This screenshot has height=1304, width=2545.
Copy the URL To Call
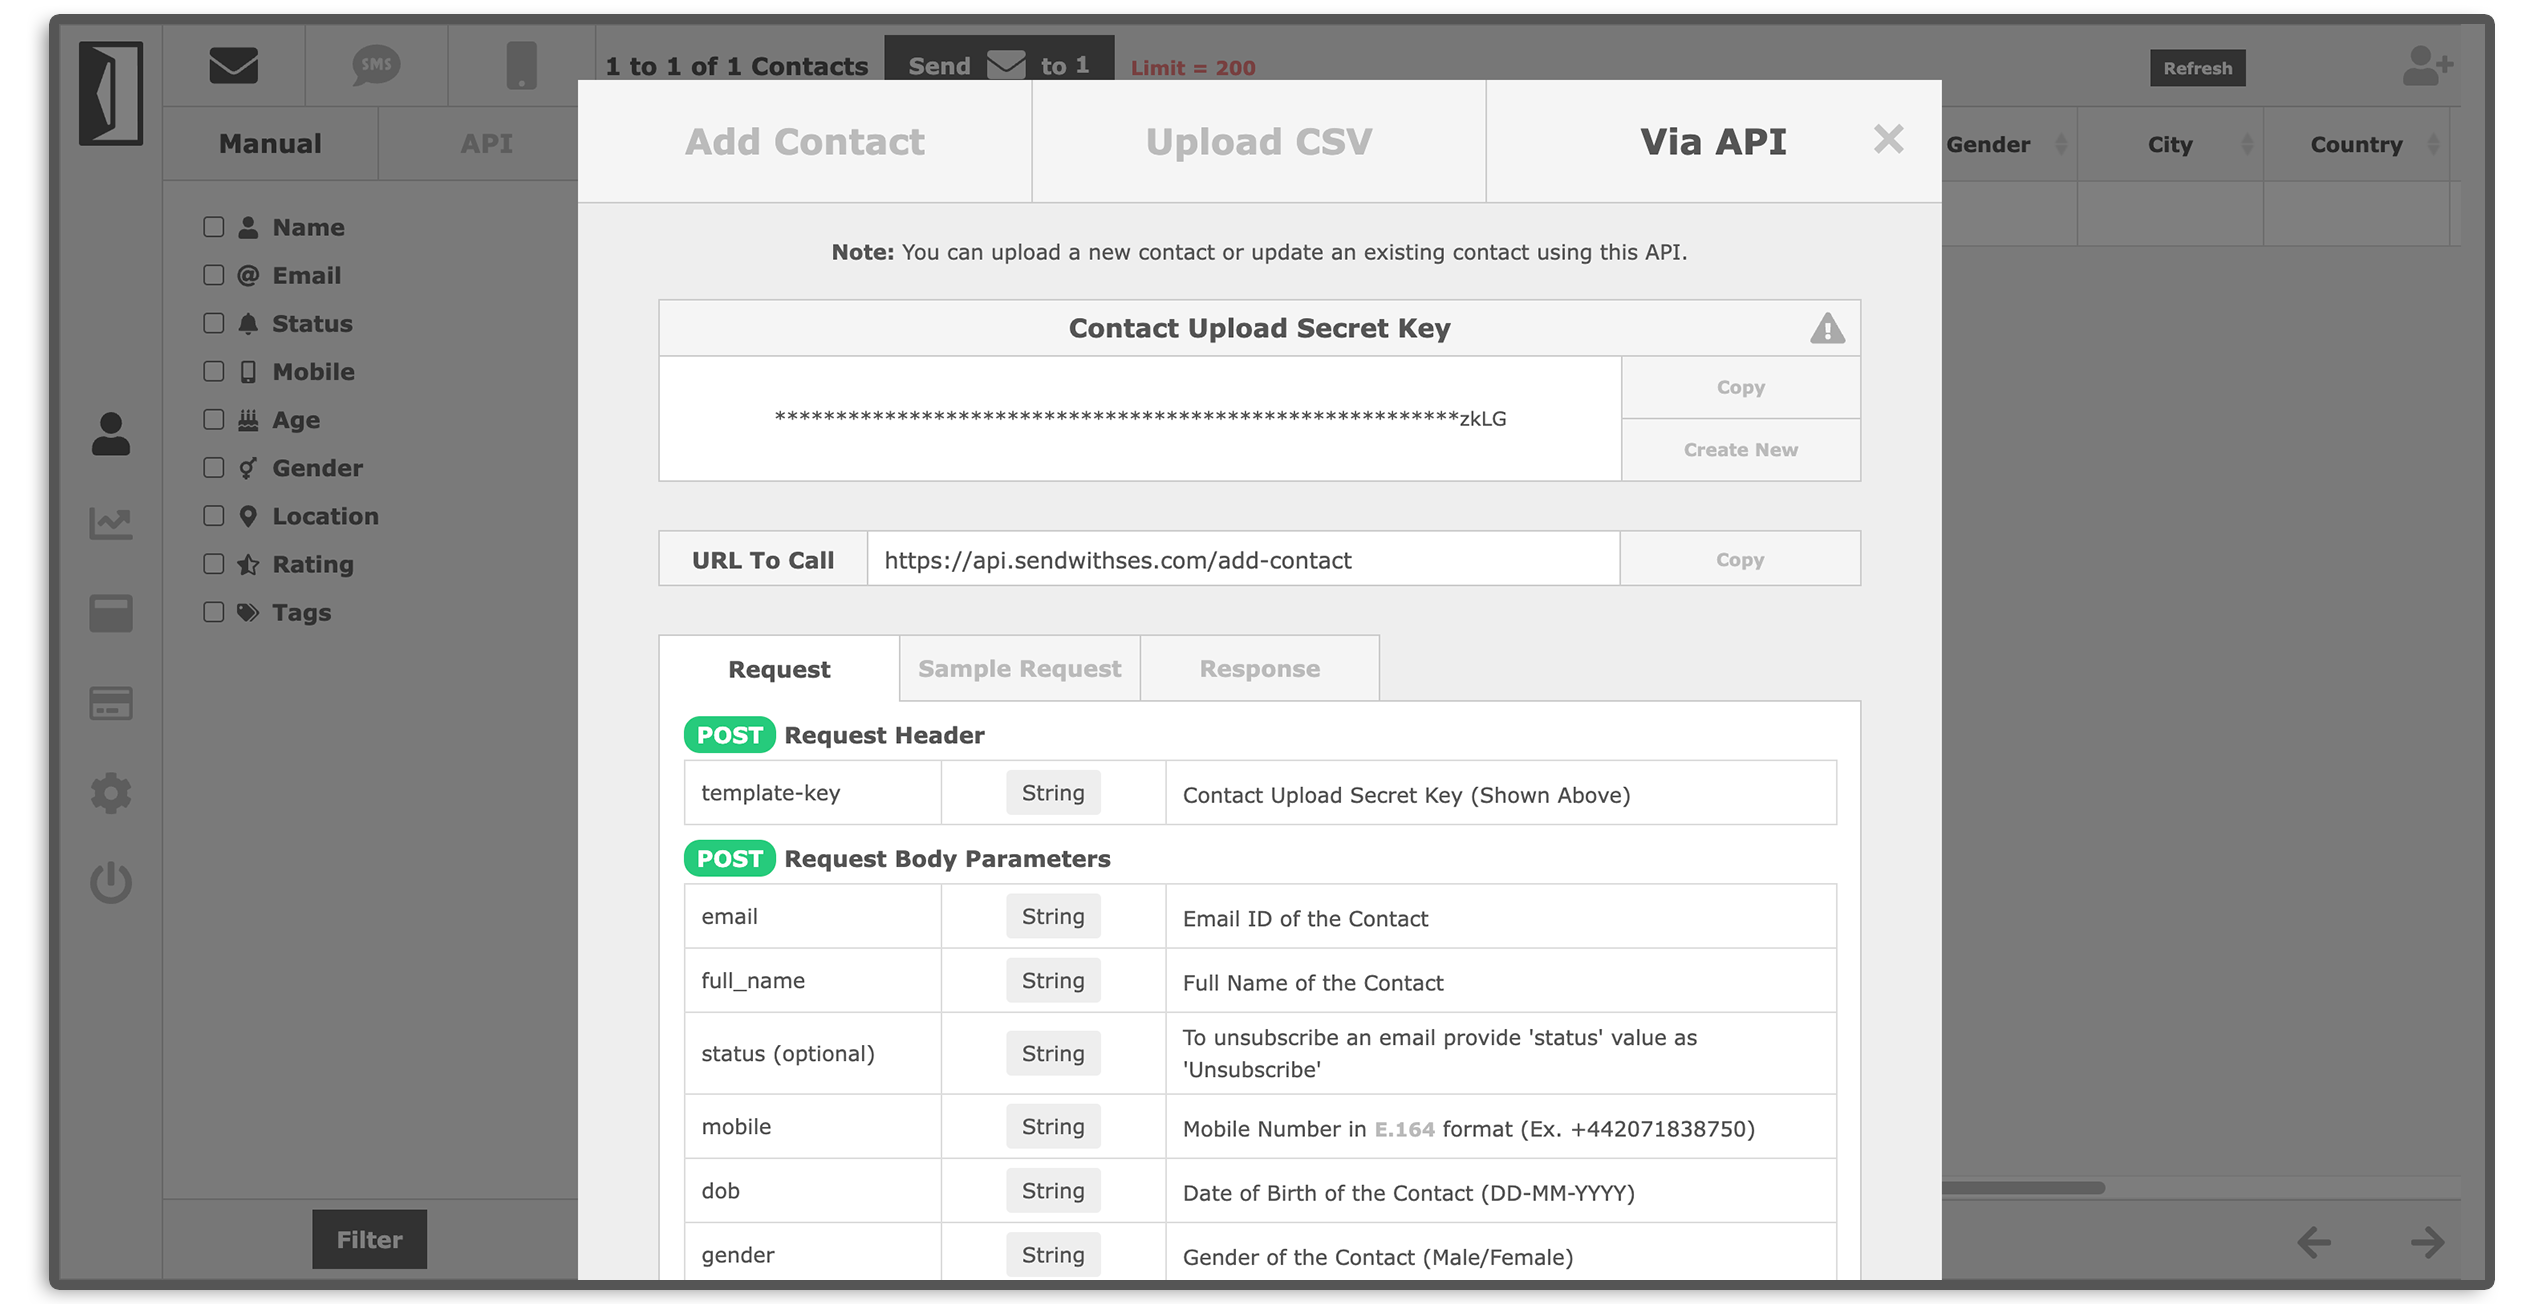[x=1739, y=560]
